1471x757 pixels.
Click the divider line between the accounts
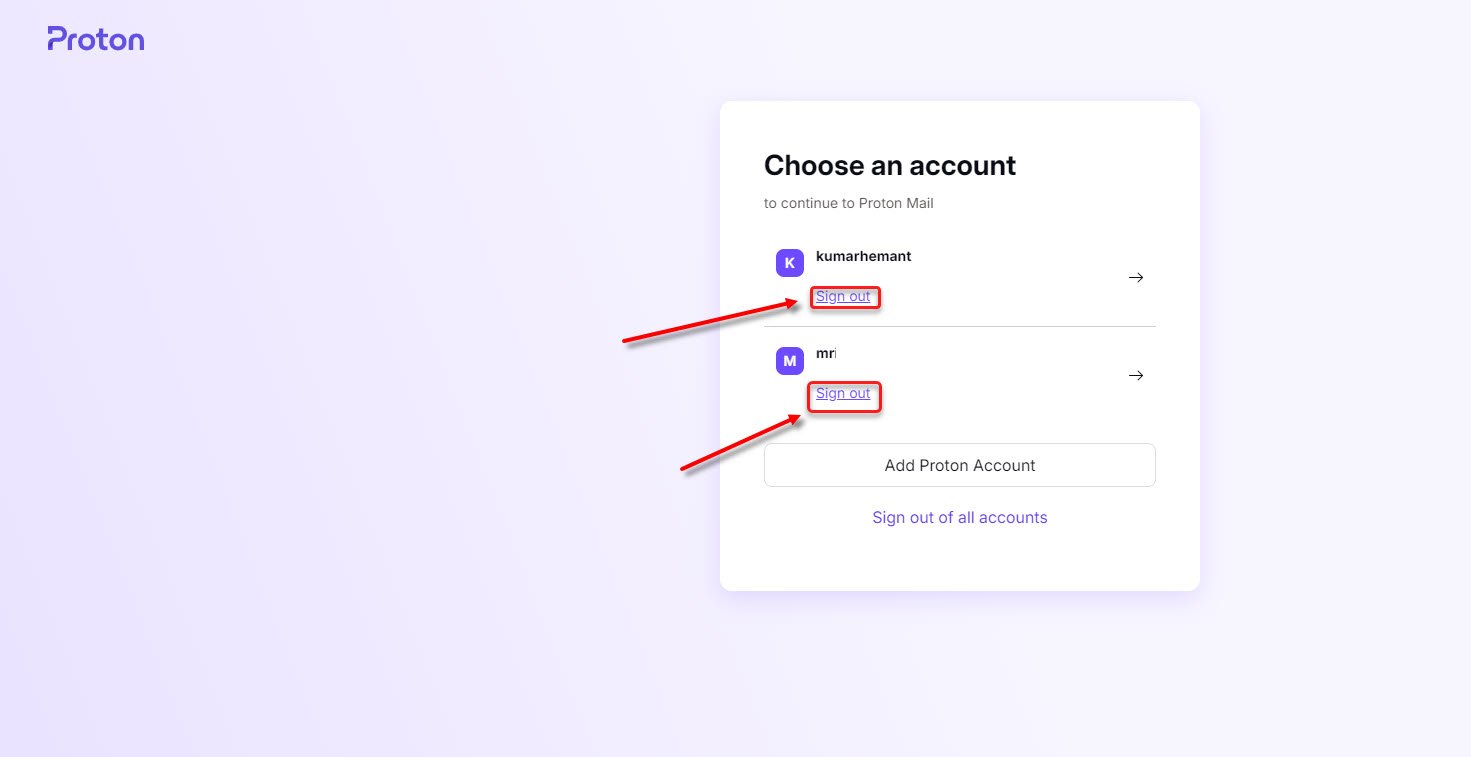point(959,326)
